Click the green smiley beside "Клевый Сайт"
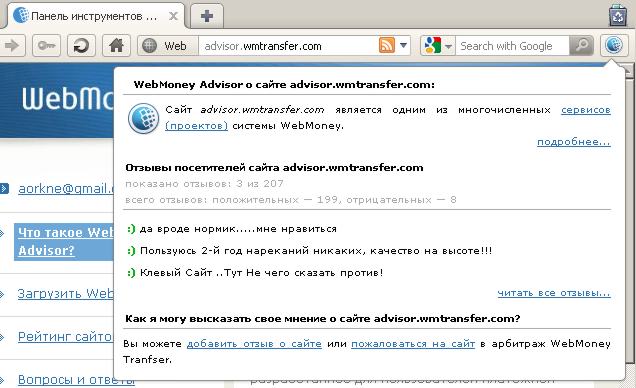The width and height of the screenshot is (636, 388). coord(131,273)
